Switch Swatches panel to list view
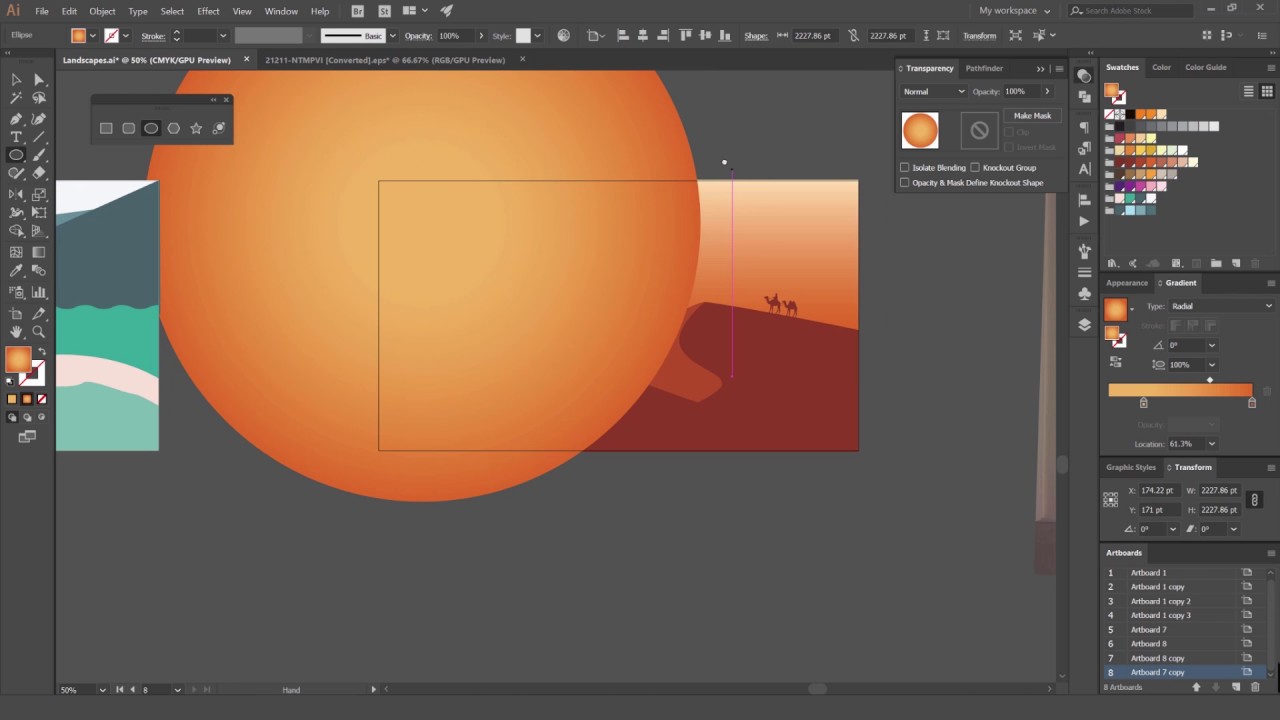 click(x=1249, y=91)
